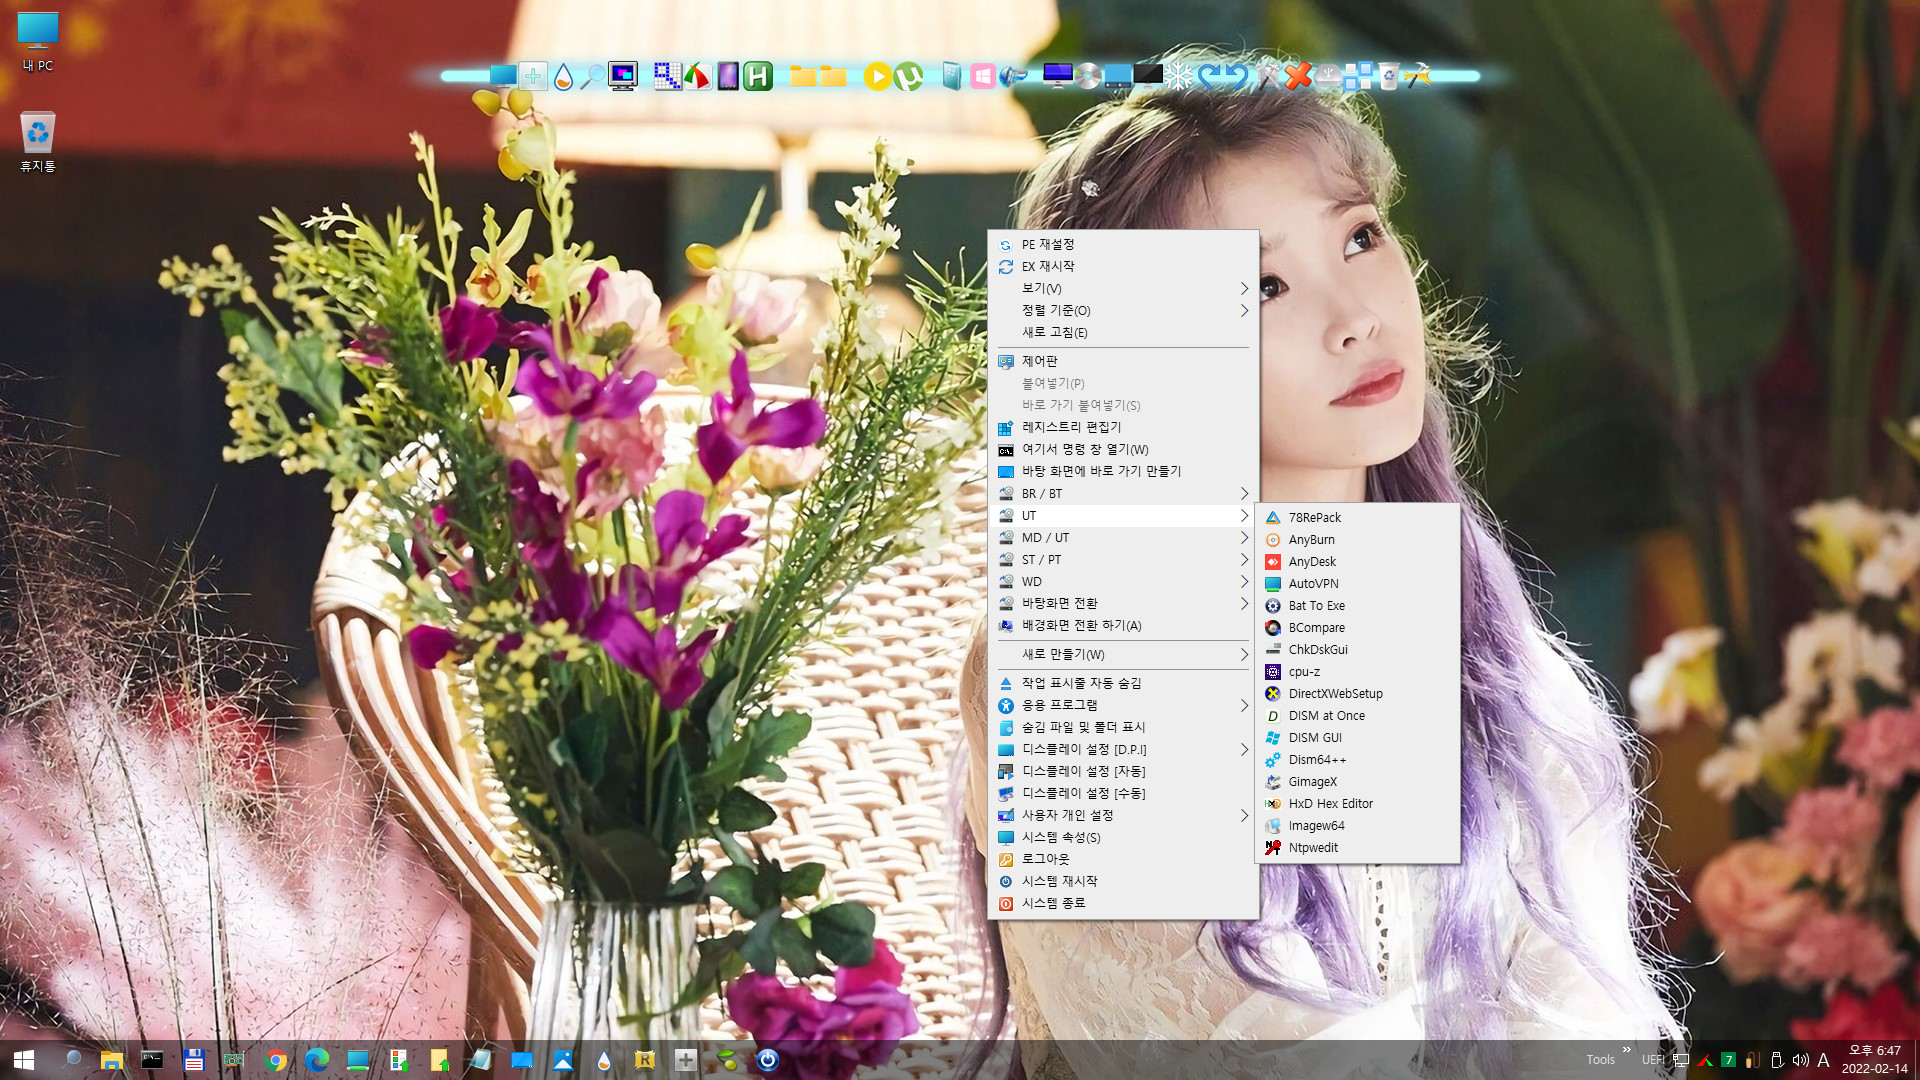This screenshot has height=1080, width=1920.
Task: Expand the 바탕화면 전환 submenu
Action: tap(1123, 603)
